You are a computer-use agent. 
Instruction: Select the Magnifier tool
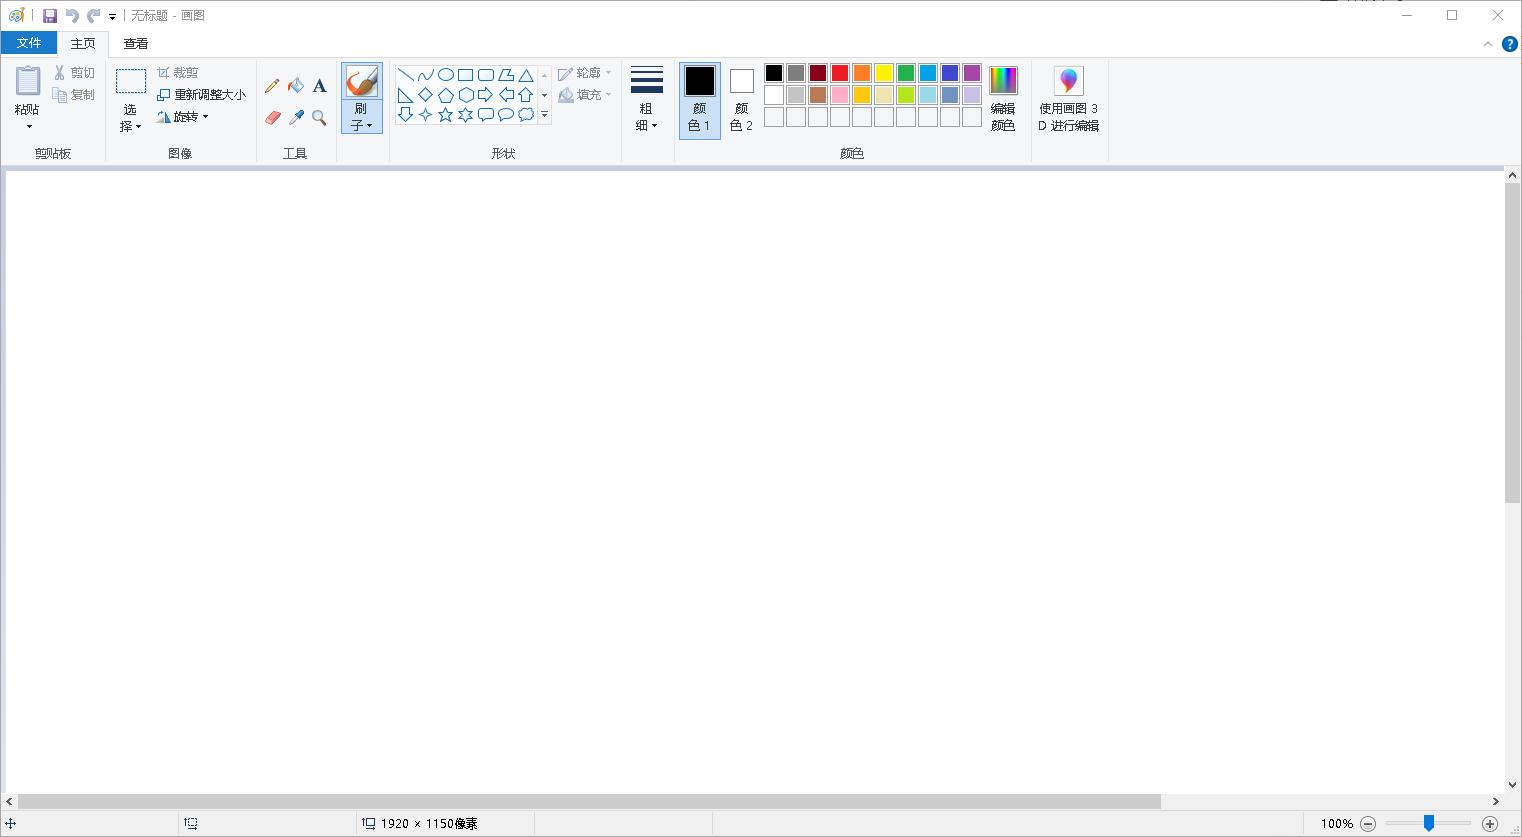[x=320, y=118]
